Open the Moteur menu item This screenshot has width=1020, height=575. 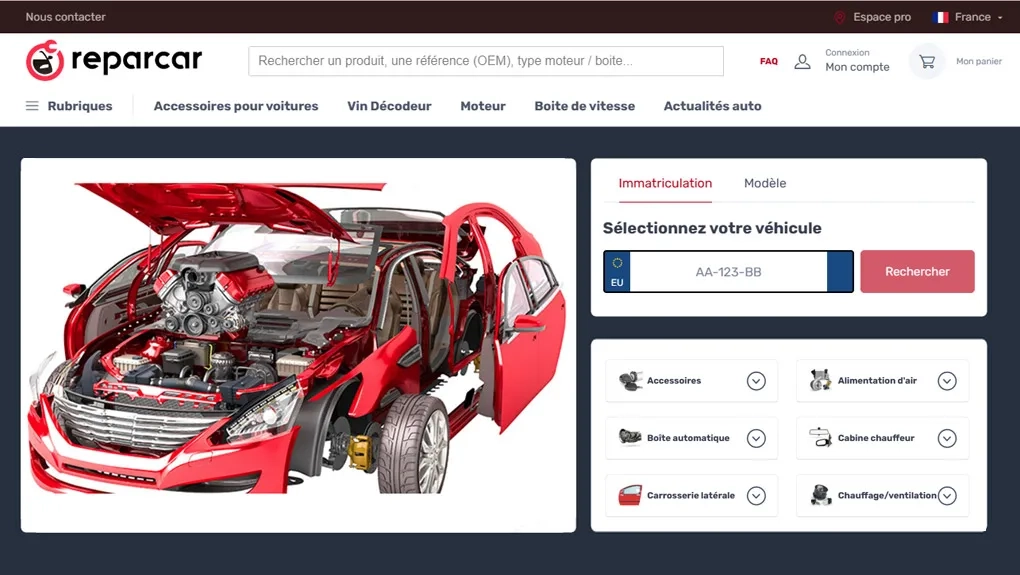[483, 106]
